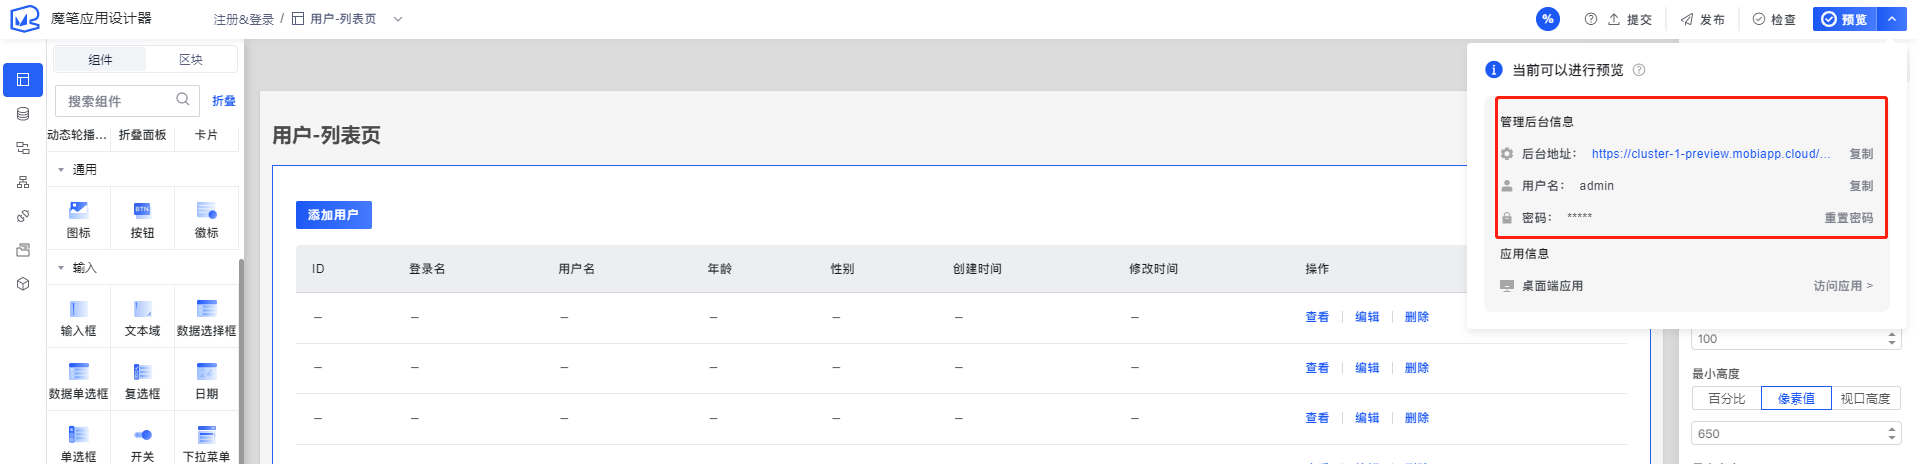Collapse the 通用 component group
Image resolution: width=1919 pixels, height=464 pixels.
(x=61, y=170)
